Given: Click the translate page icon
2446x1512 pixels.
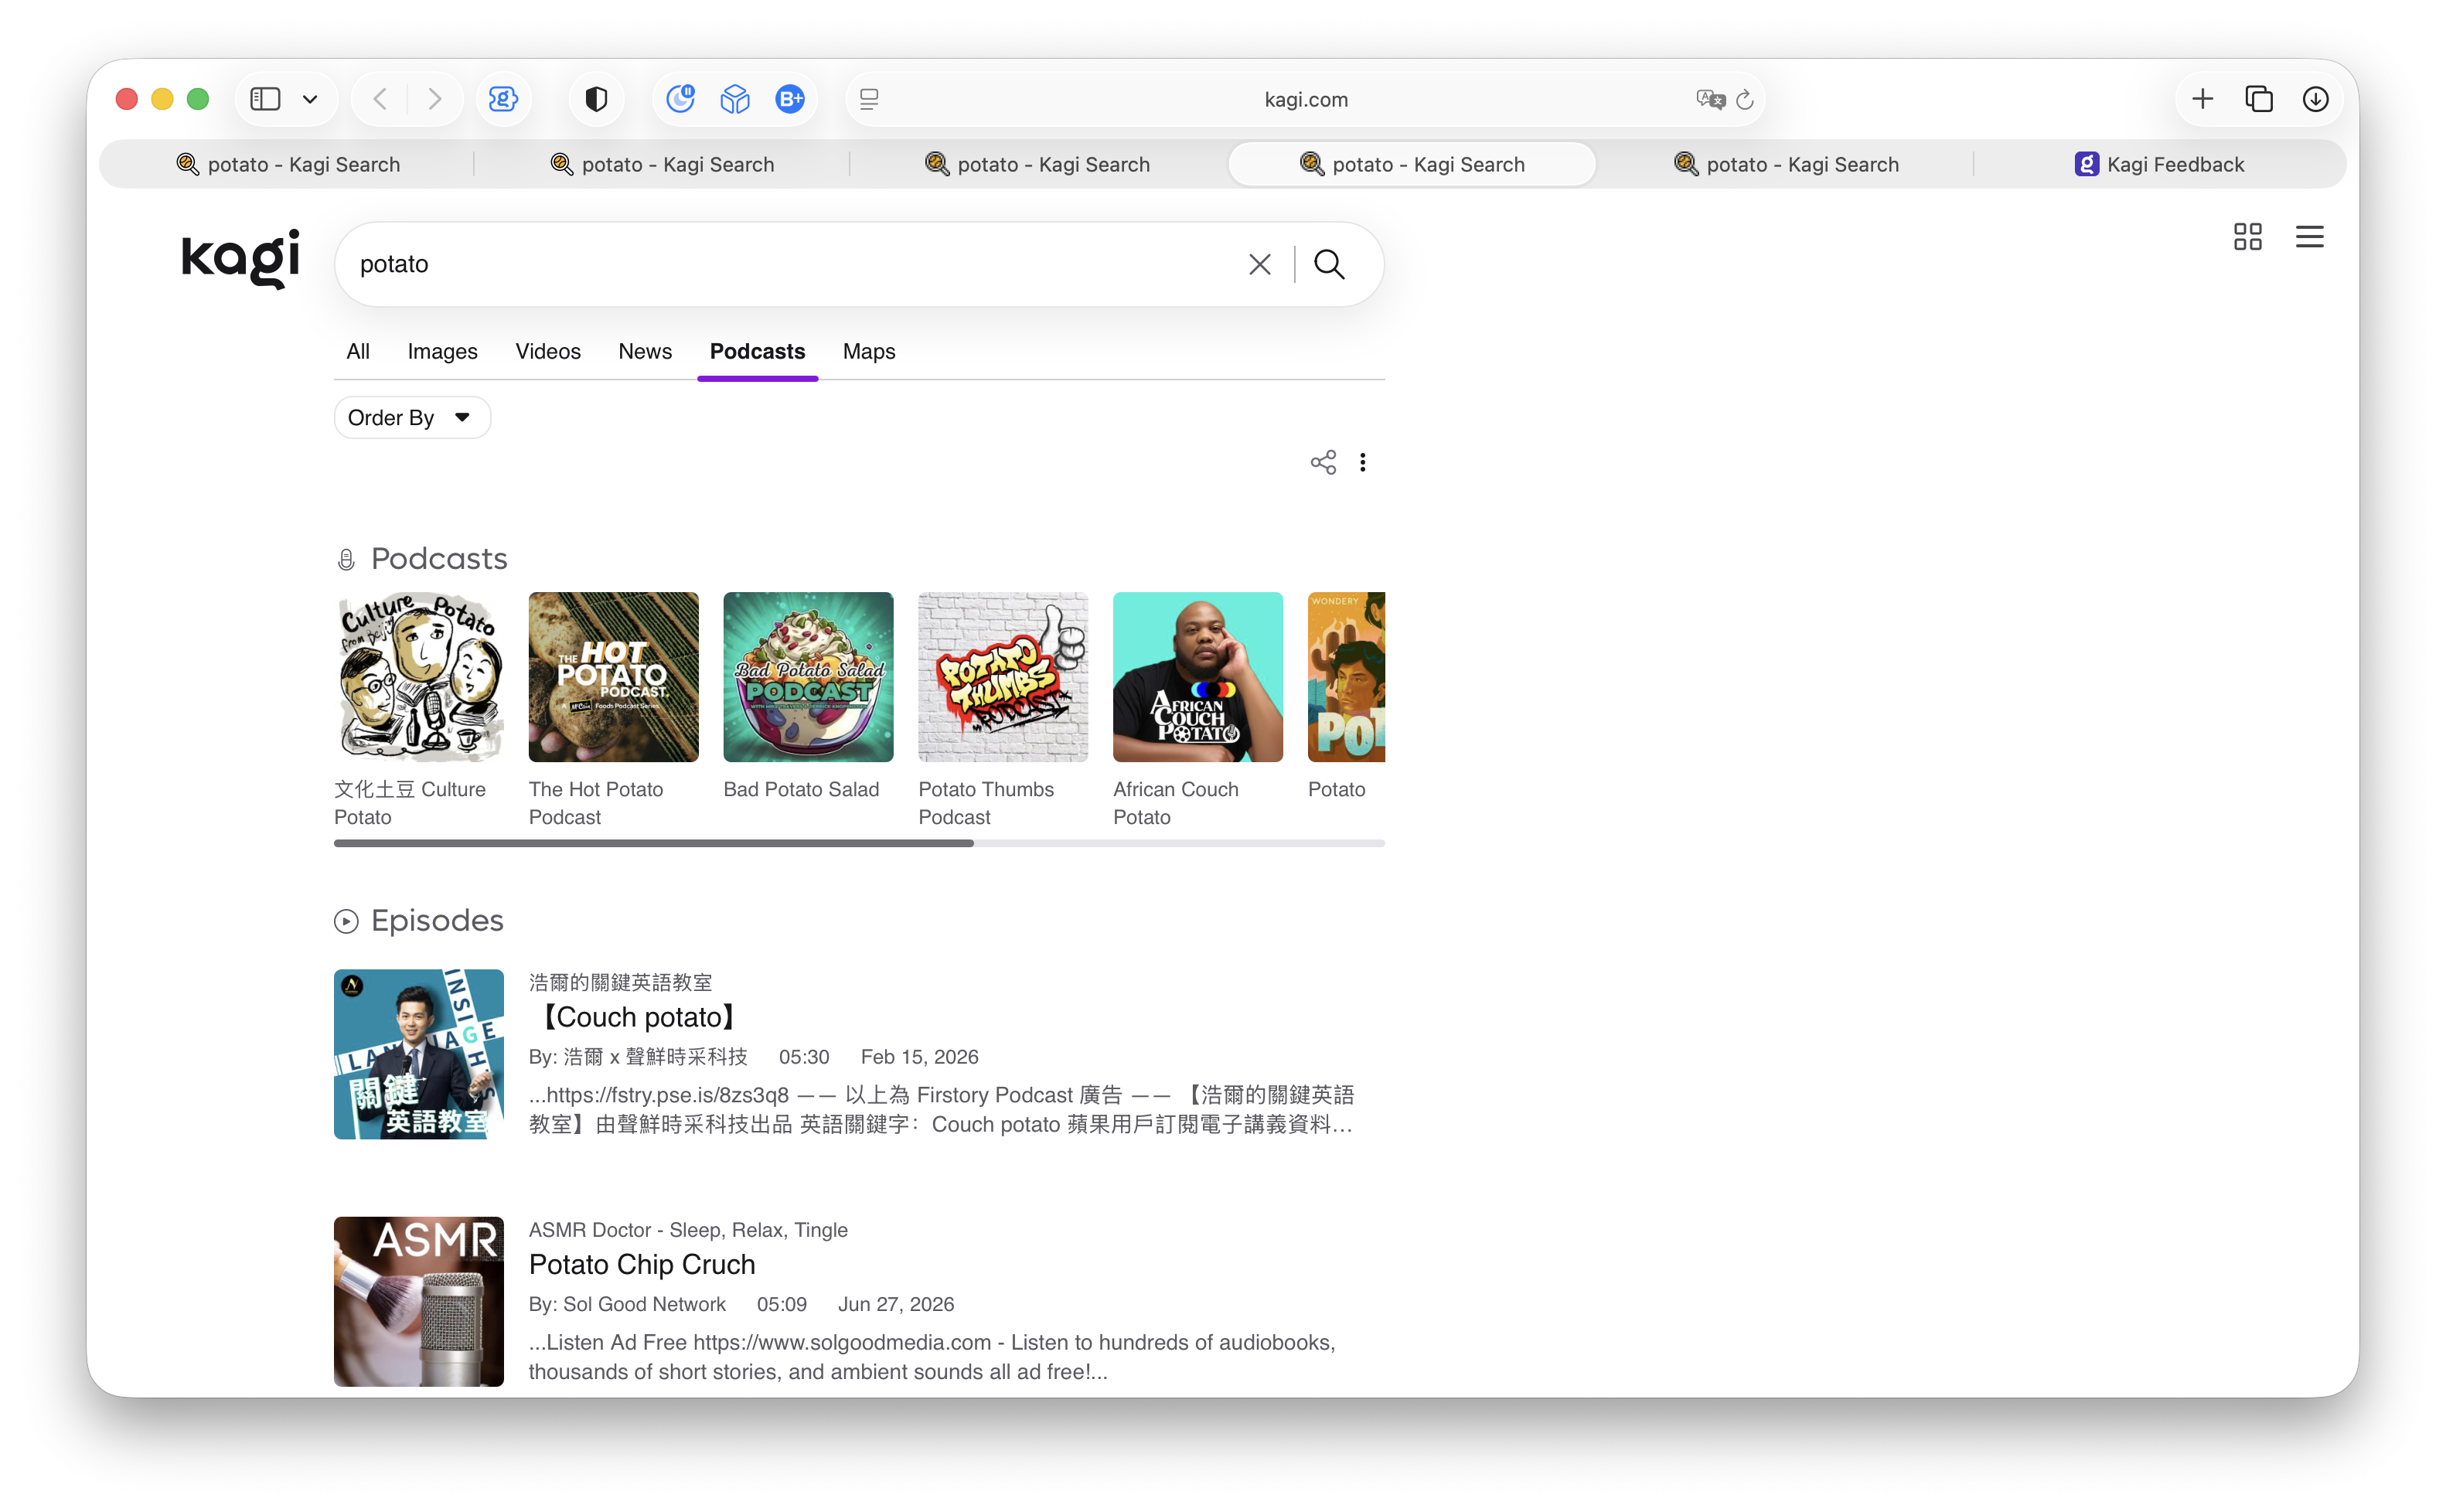Looking at the screenshot, I should coord(1710,99).
